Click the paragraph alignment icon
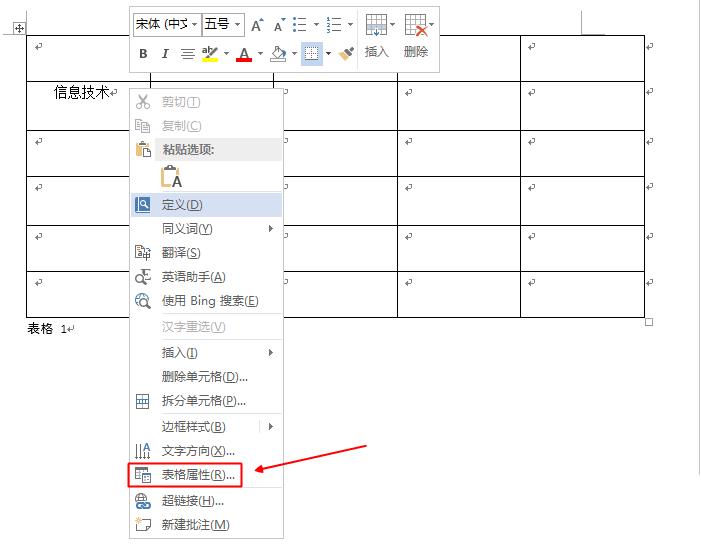This screenshot has height=556, width=701. coord(187,54)
